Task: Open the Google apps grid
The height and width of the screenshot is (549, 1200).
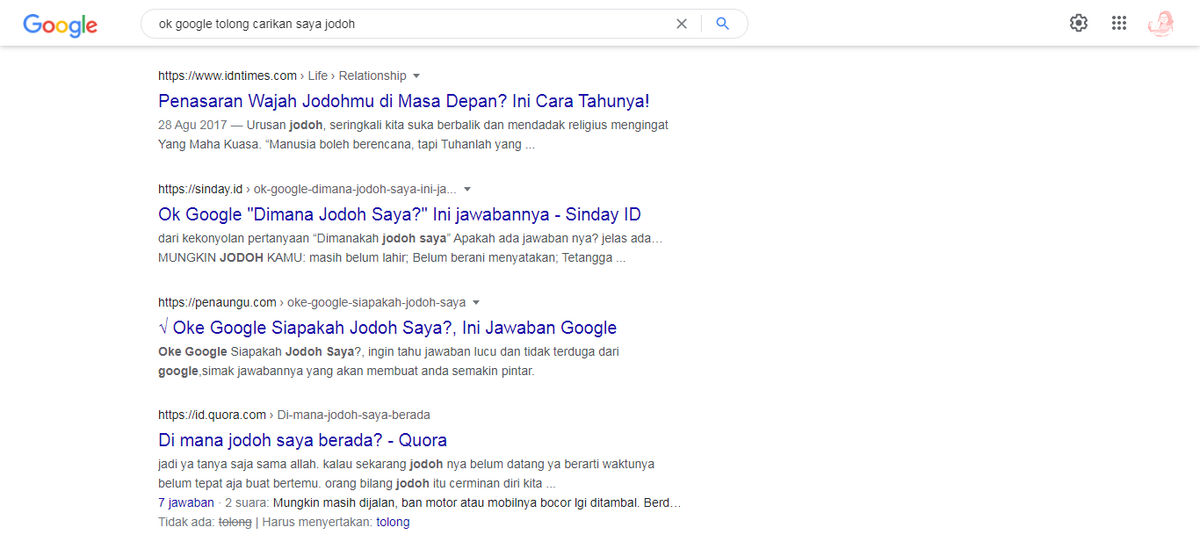Action: point(1119,23)
